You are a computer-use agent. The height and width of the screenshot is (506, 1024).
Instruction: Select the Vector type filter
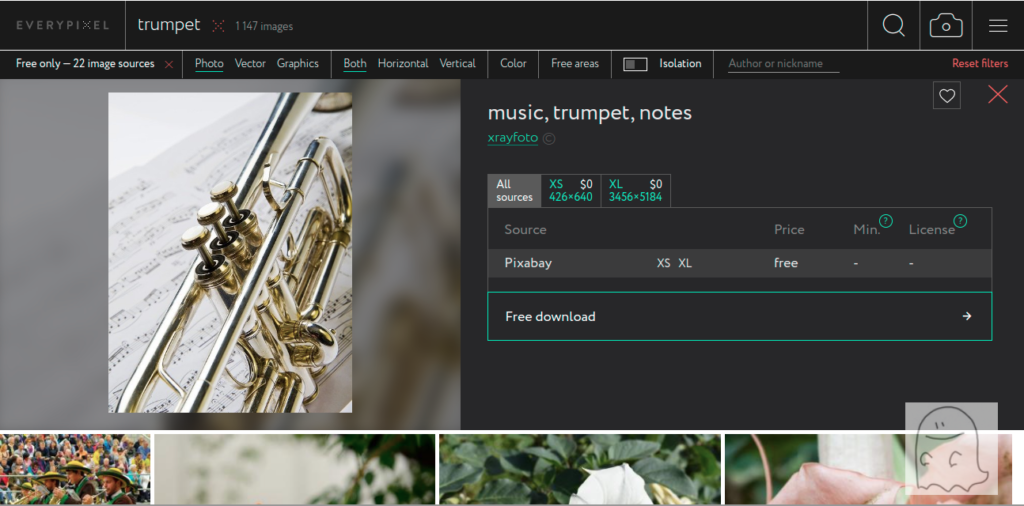[250, 64]
